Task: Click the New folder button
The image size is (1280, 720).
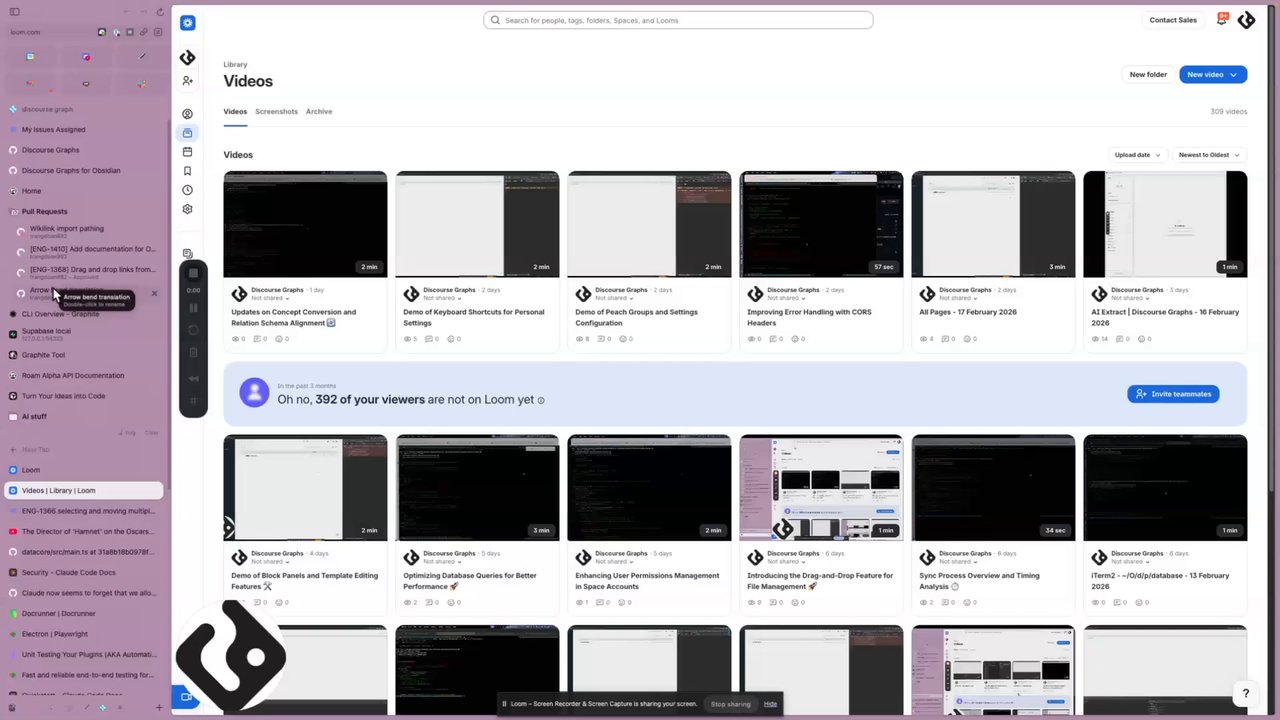Action: [1148, 74]
